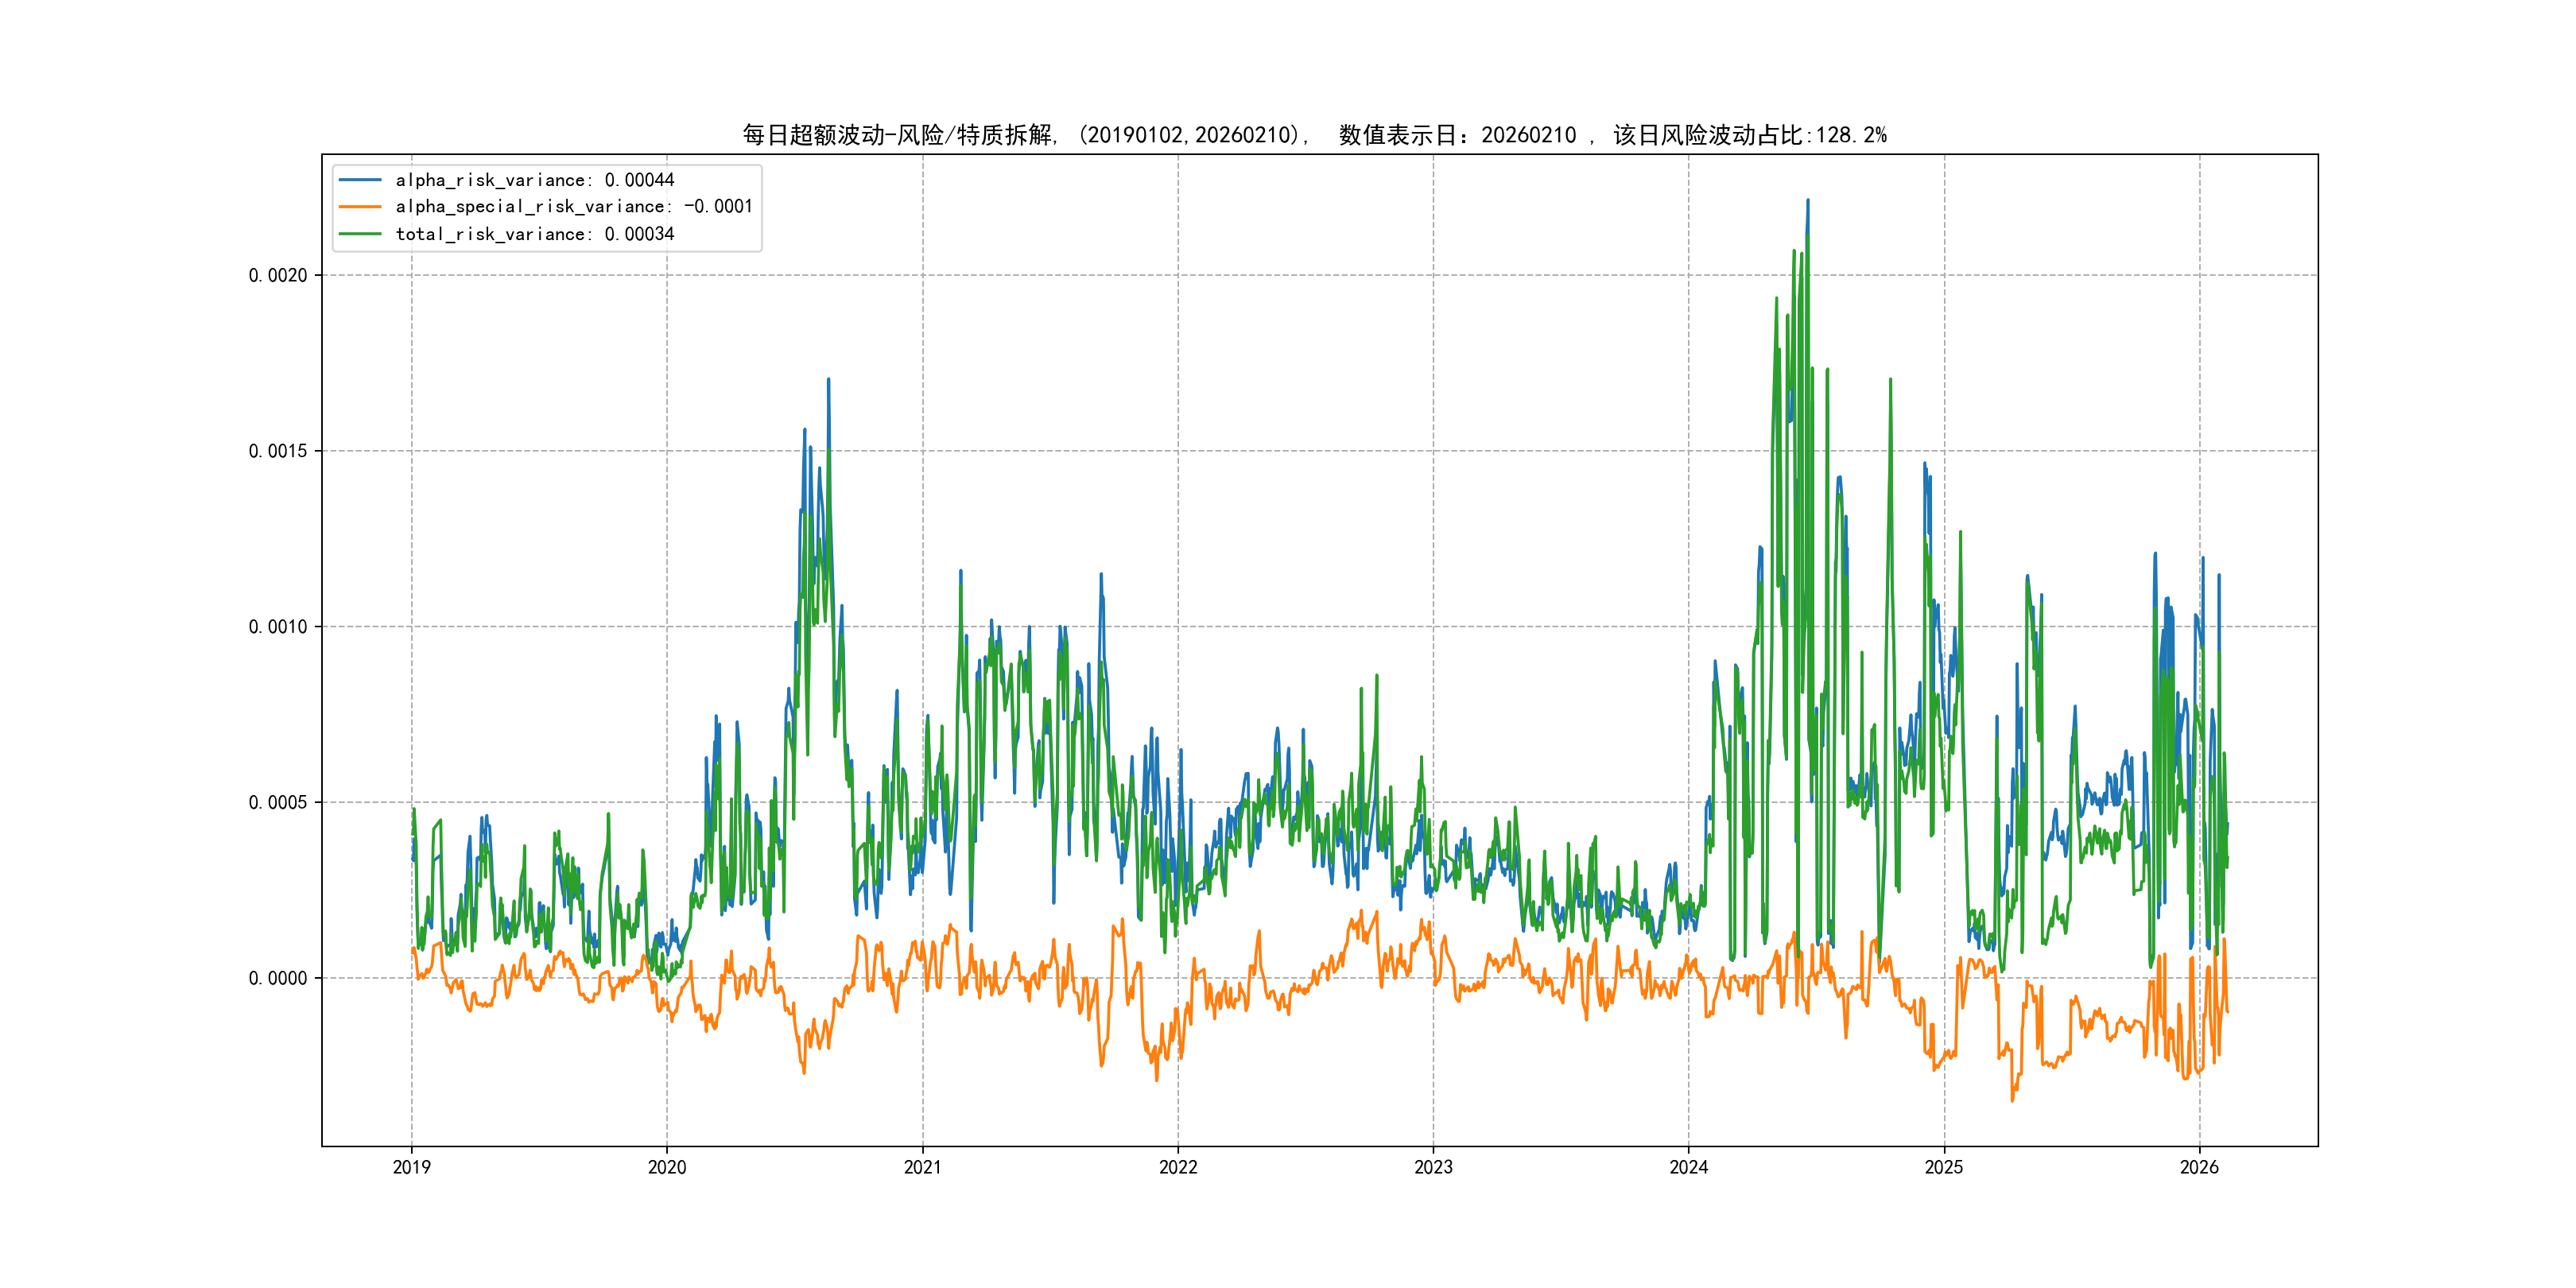Click the green total_risk_variance legend line
Screen dimensions: 2576x1288
point(360,234)
